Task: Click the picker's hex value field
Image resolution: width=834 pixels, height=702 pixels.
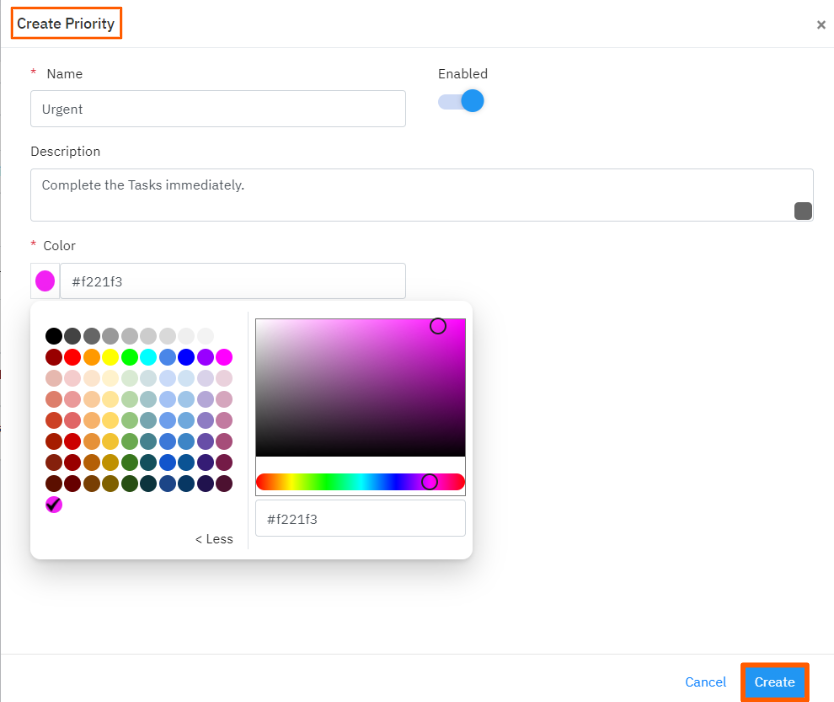Action: point(360,519)
